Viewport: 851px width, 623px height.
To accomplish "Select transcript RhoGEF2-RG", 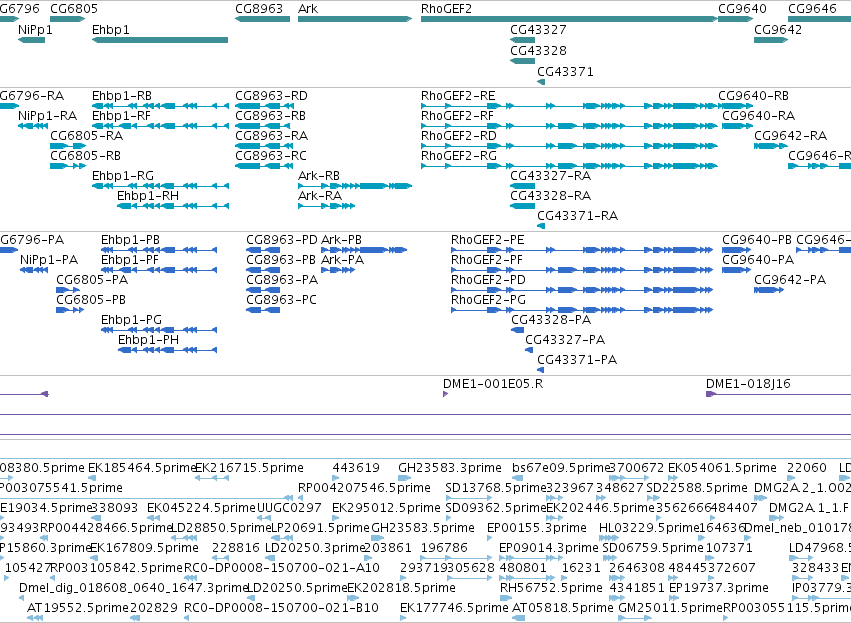I will tap(569, 166).
